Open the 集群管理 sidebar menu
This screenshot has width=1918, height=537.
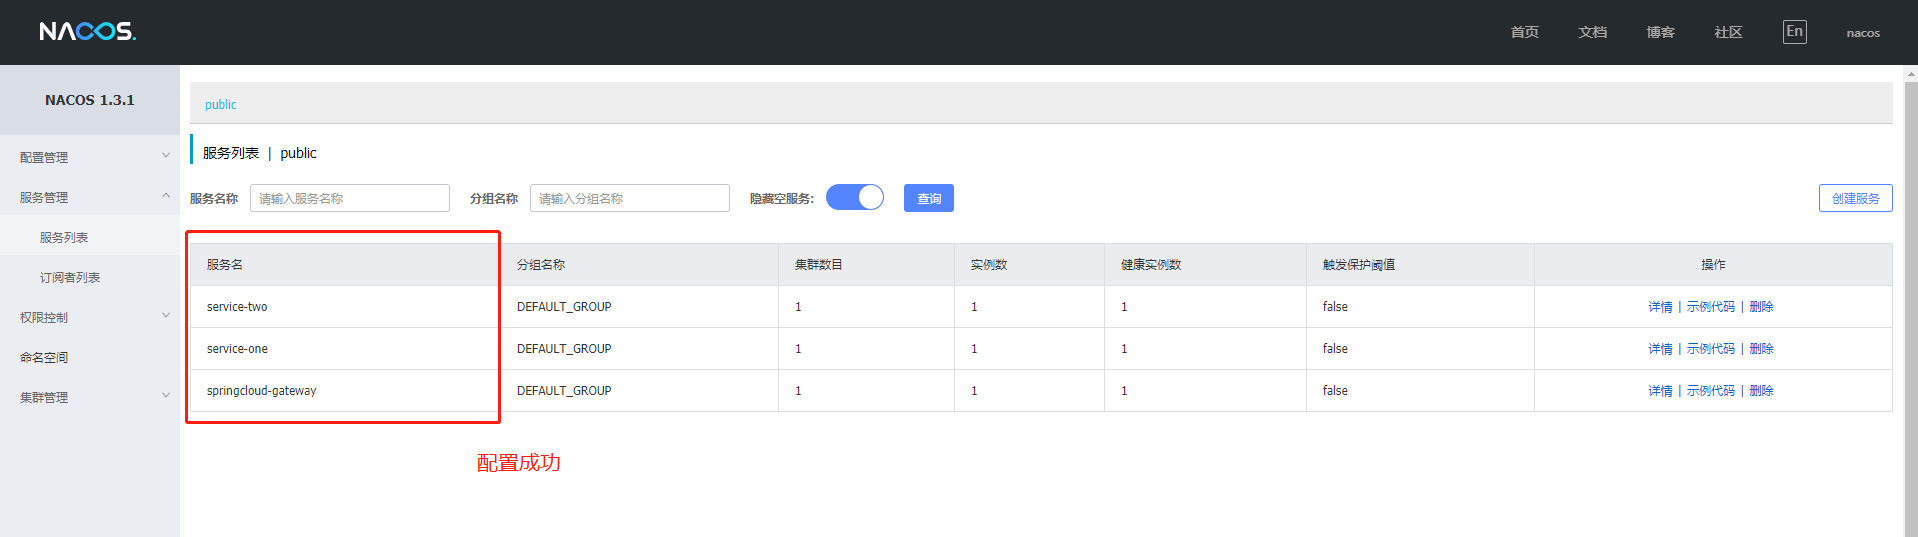tap(90, 397)
